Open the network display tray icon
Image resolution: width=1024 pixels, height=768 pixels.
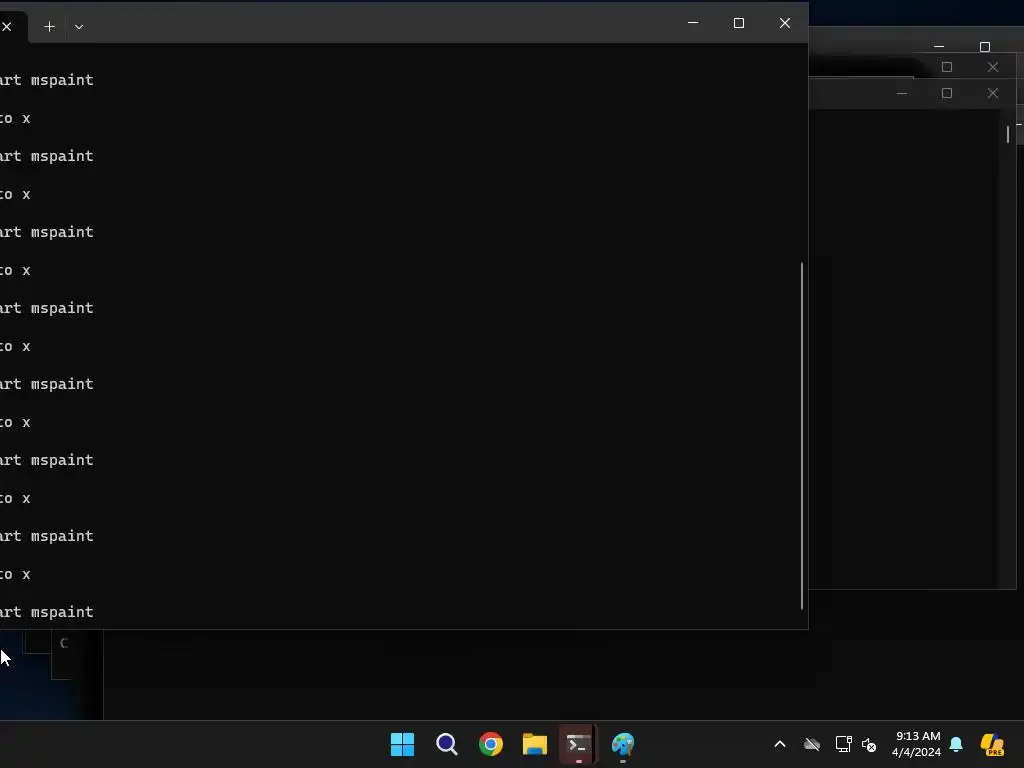(x=843, y=744)
